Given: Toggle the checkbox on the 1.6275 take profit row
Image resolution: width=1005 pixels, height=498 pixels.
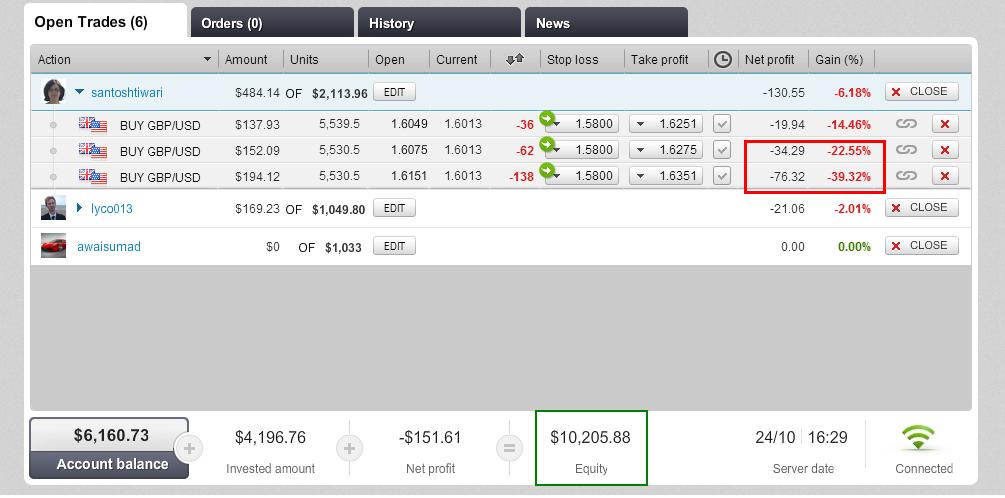Looking at the screenshot, I should coord(722,150).
